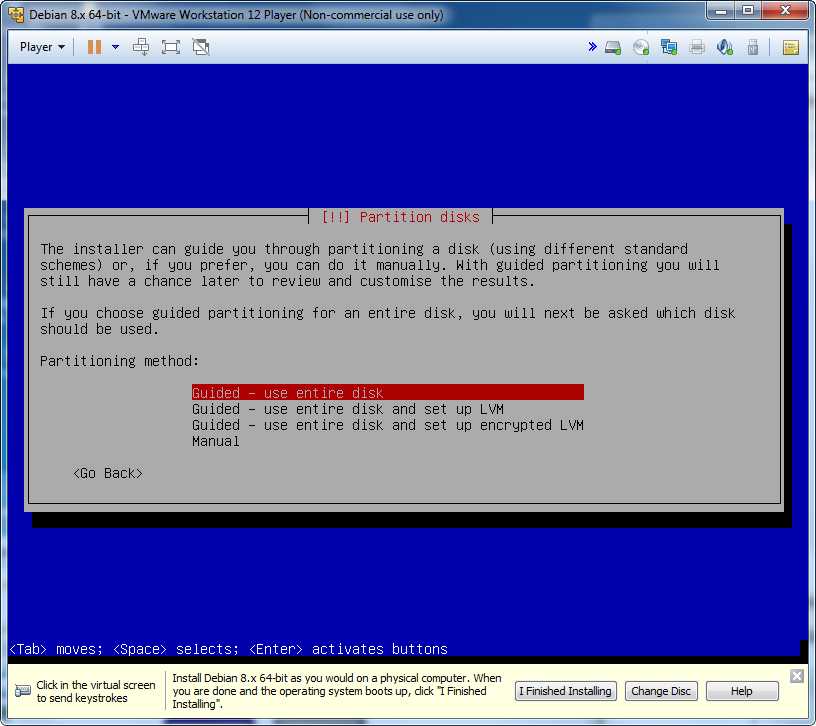Maximize the VMware Player window
Image resolution: width=816 pixels, height=726 pixels.
748,10
